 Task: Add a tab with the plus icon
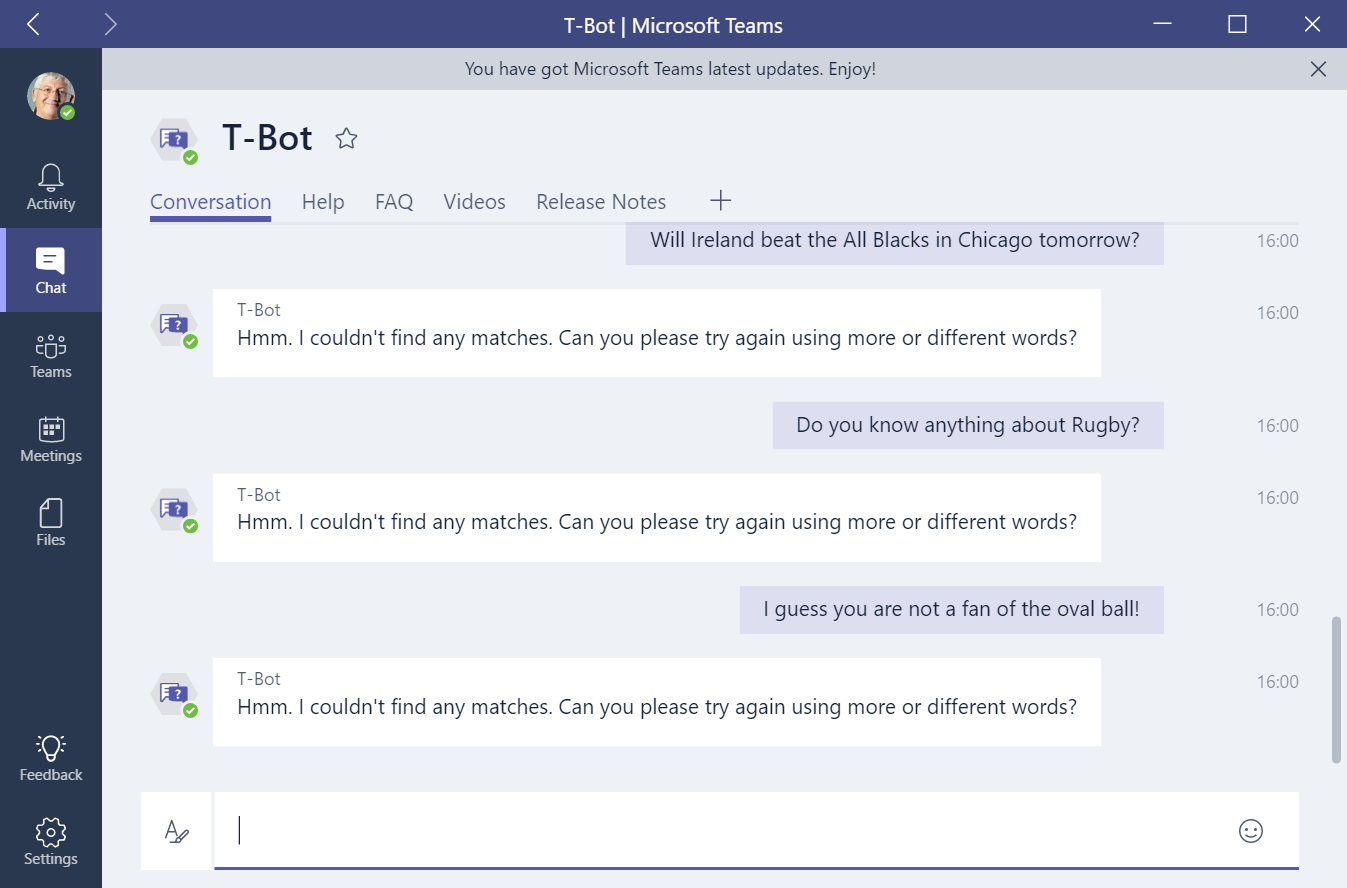[720, 201]
